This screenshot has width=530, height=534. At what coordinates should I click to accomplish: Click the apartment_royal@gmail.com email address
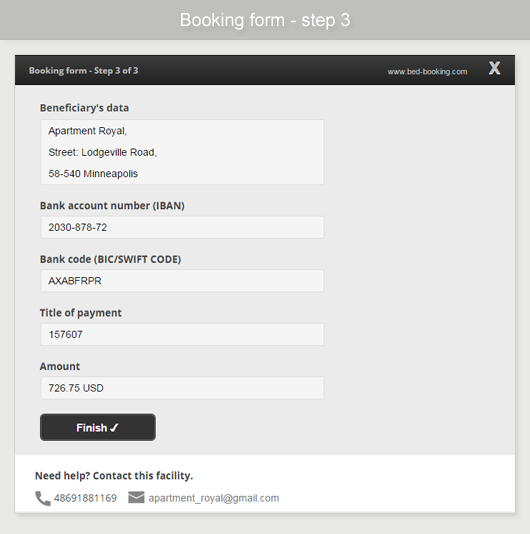pos(214,498)
